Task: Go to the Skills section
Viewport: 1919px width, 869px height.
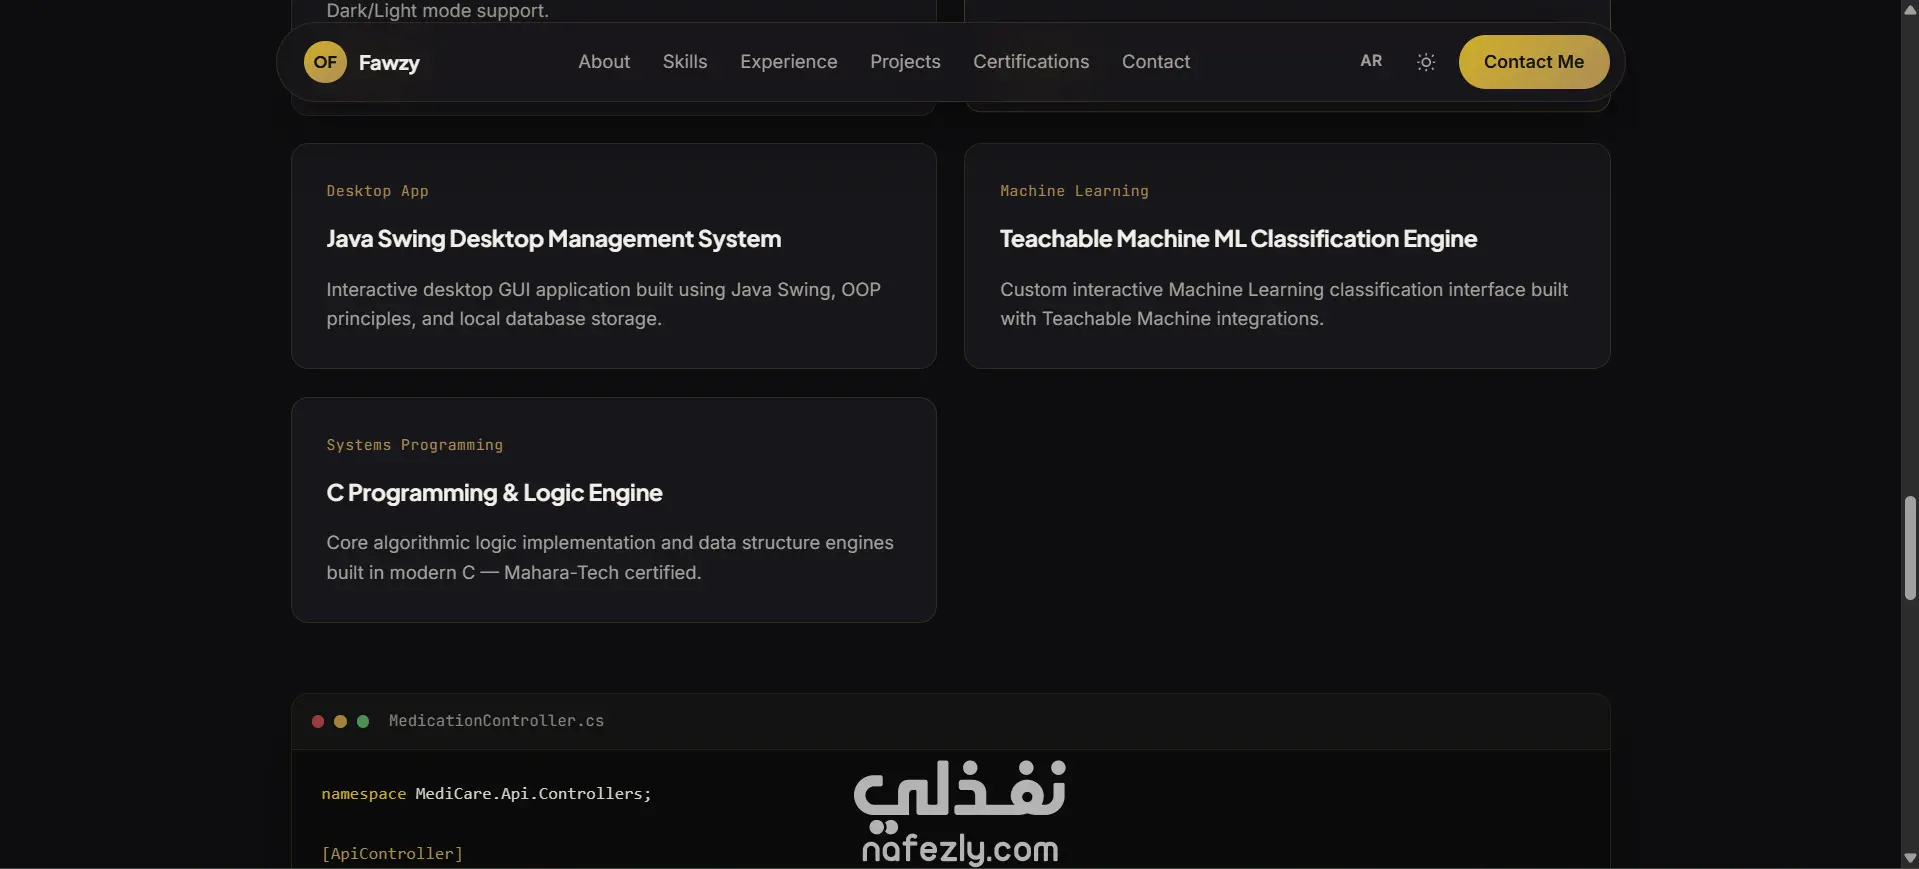Action: [685, 62]
